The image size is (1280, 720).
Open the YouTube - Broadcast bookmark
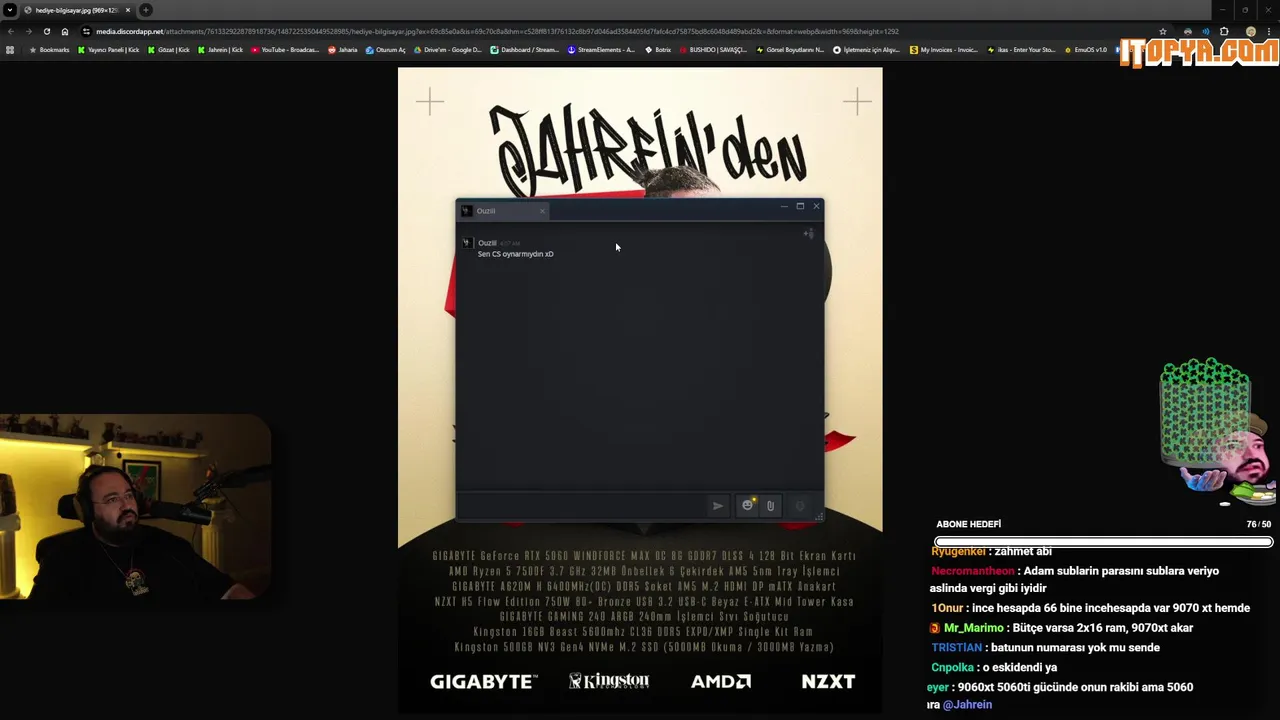286,49
